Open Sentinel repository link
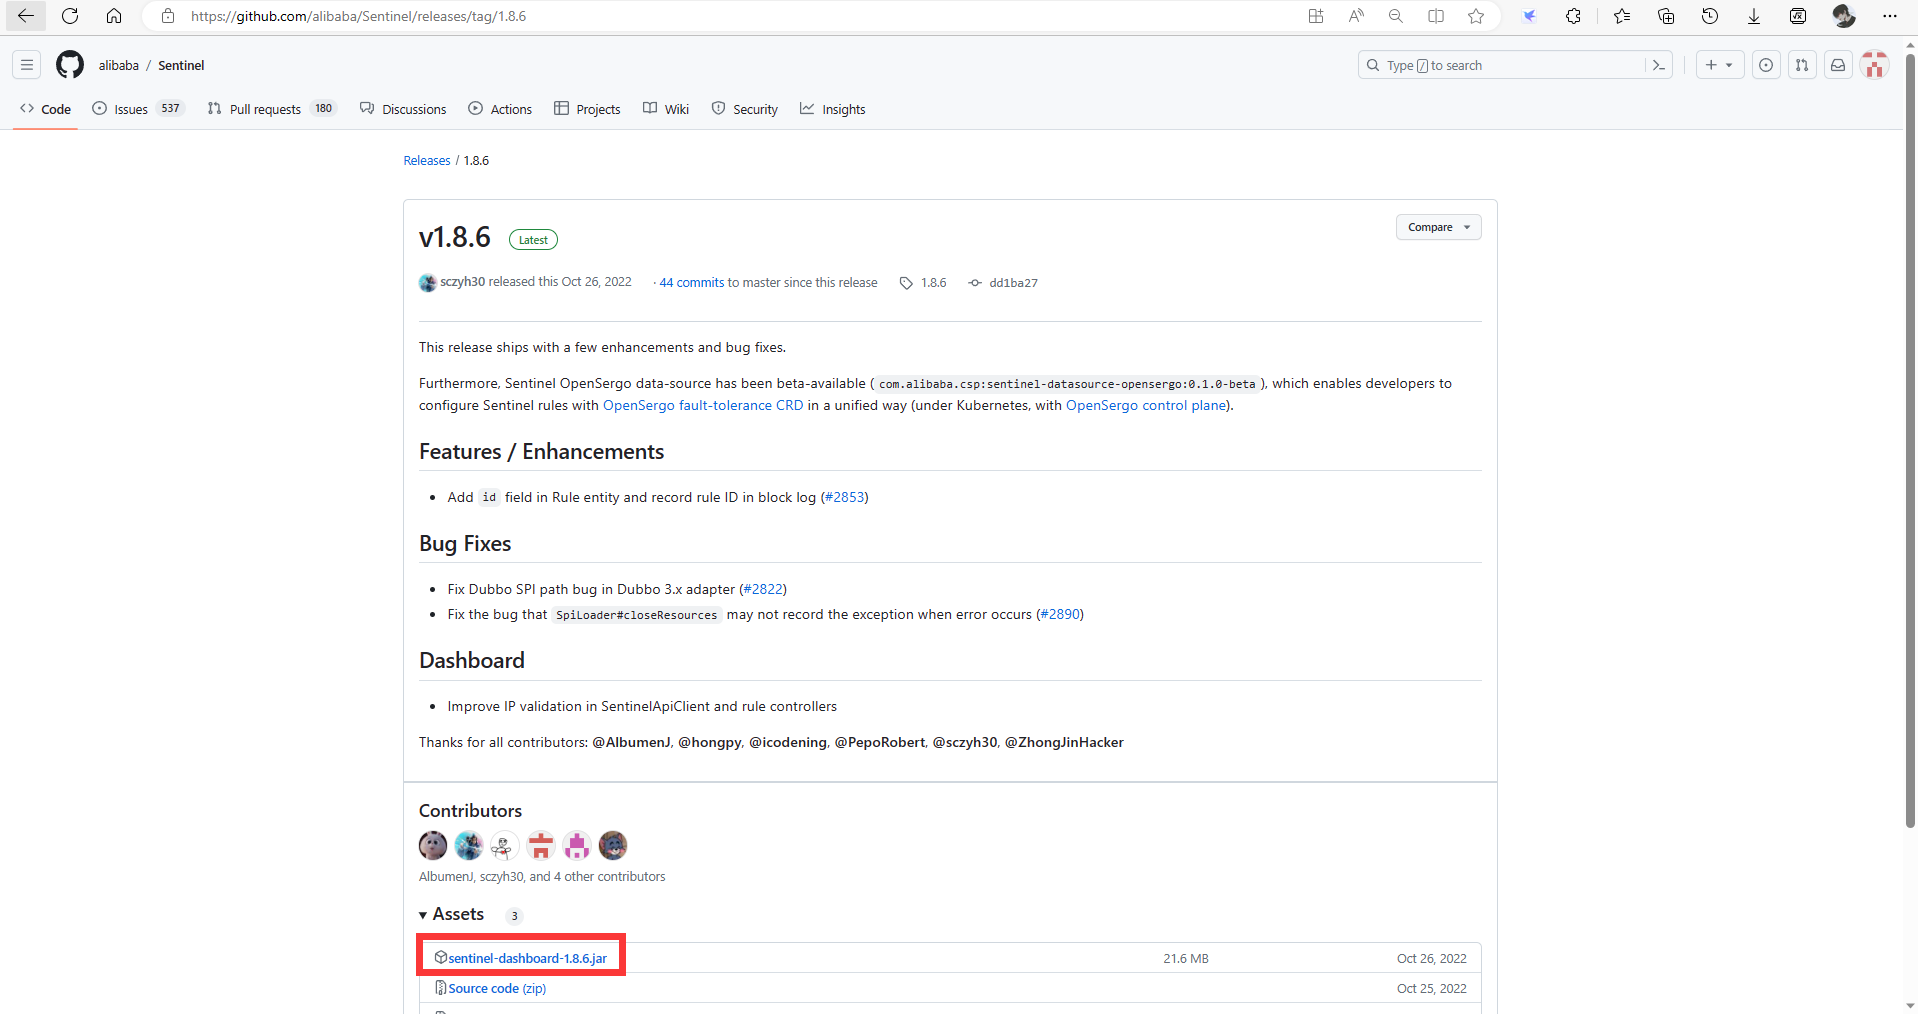The width and height of the screenshot is (1918, 1014). 181,65
